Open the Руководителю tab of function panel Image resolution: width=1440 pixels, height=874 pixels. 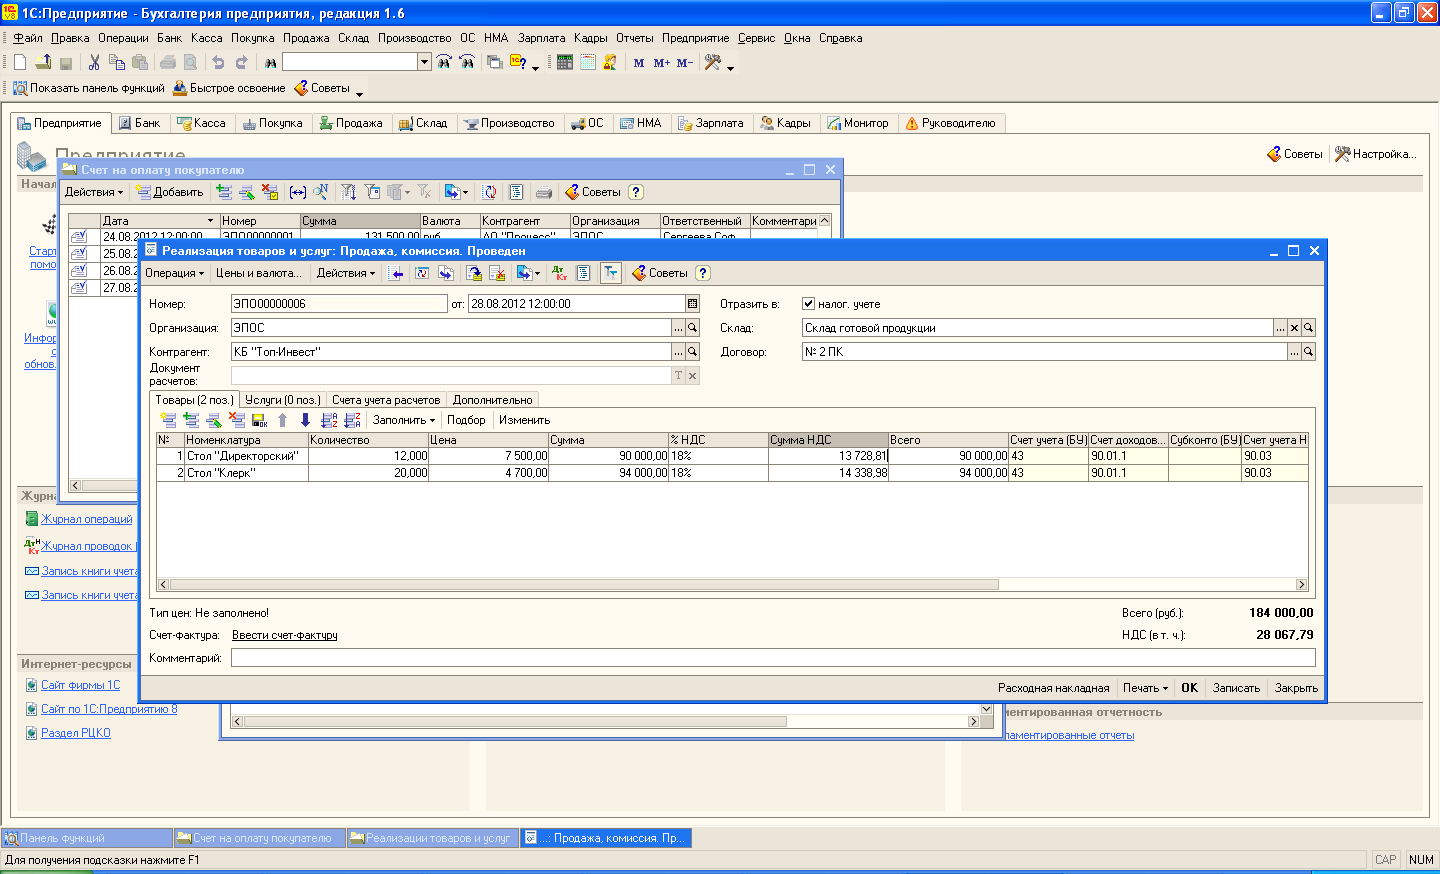click(x=950, y=123)
